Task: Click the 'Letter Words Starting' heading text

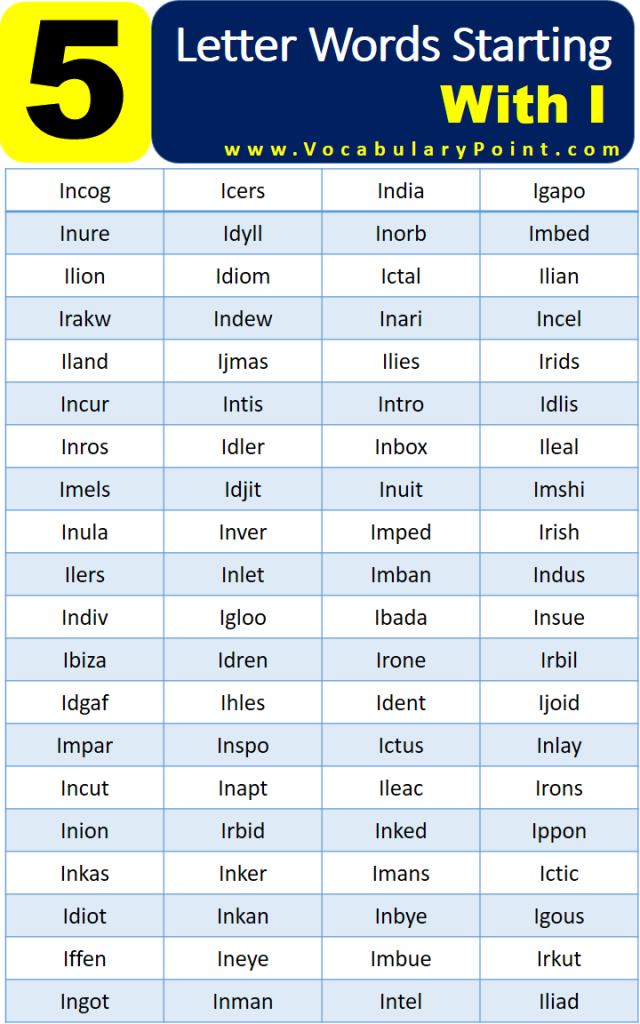Action: click(x=394, y=47)
